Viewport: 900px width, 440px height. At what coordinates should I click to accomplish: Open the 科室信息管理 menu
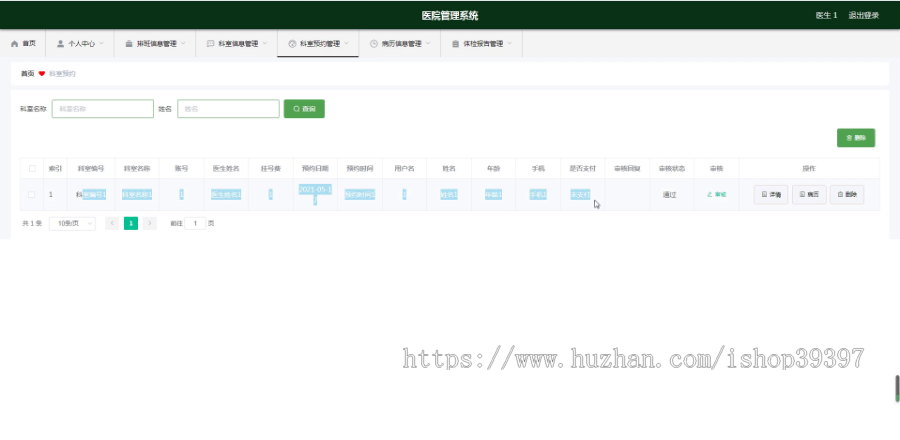tap(236, 44)
